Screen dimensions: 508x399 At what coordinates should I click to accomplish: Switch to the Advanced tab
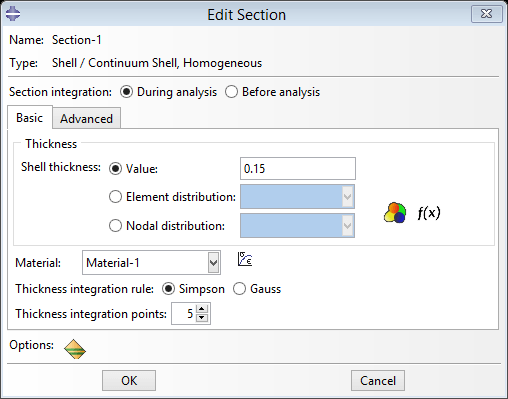pos(86,119)
